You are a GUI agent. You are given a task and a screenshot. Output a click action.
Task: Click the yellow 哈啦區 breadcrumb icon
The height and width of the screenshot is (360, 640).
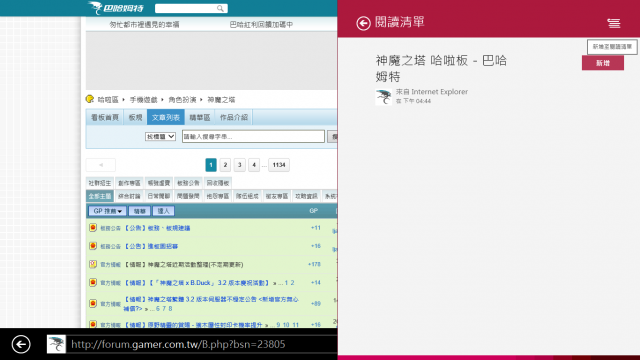tap(90, 99)
